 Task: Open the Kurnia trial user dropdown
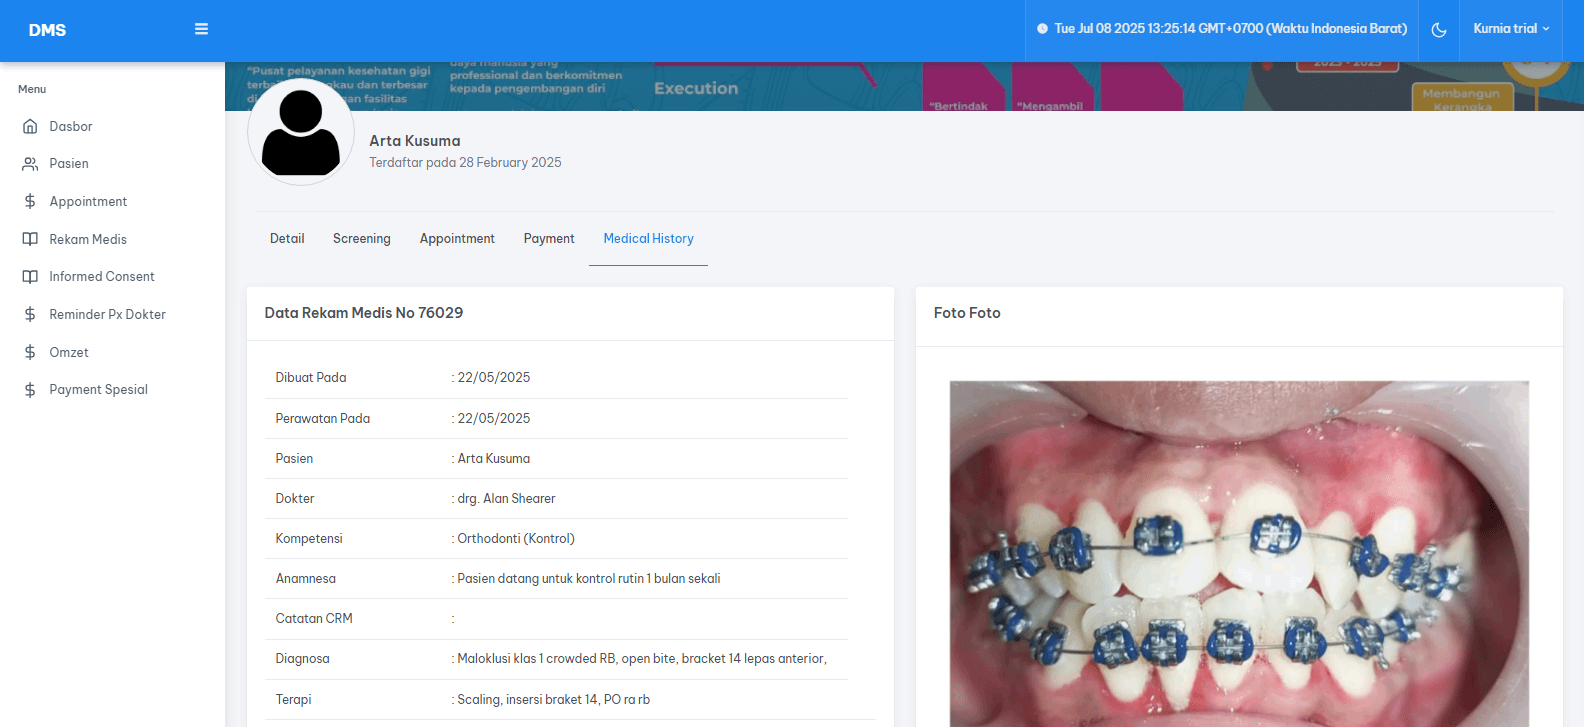click(1511, 29)
